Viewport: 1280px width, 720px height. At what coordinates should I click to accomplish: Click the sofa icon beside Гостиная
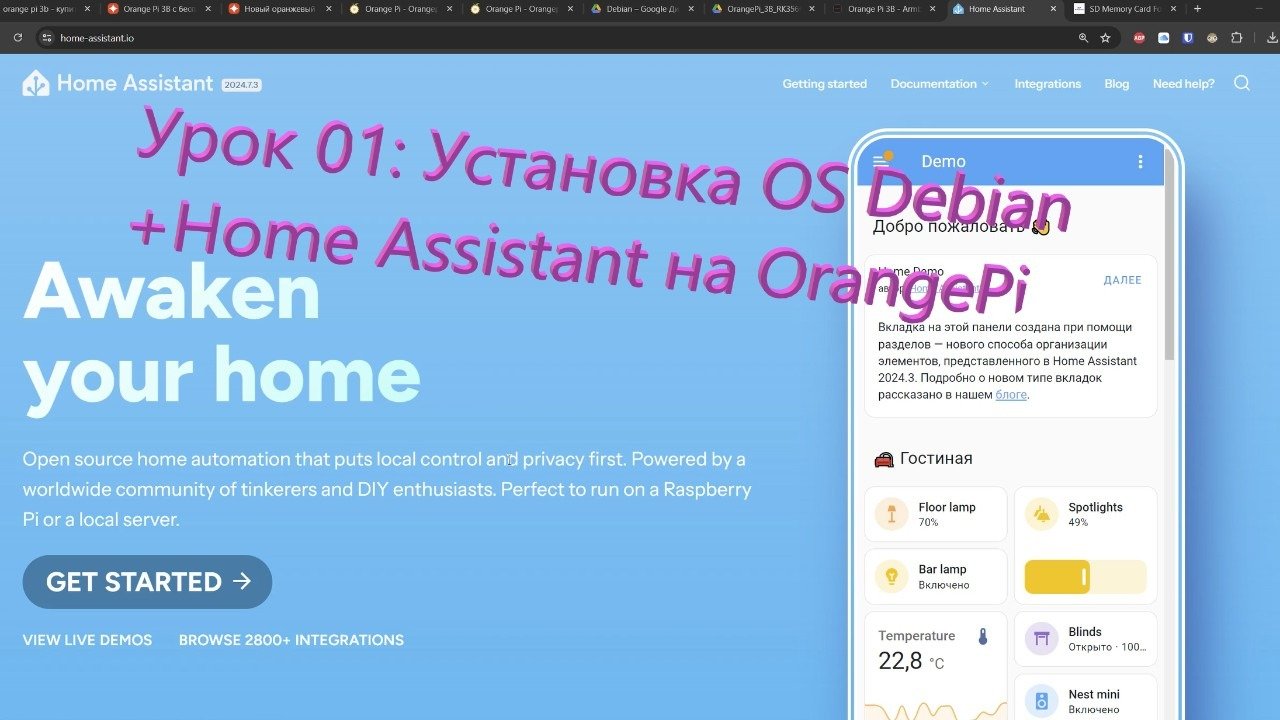pos(884,459)
